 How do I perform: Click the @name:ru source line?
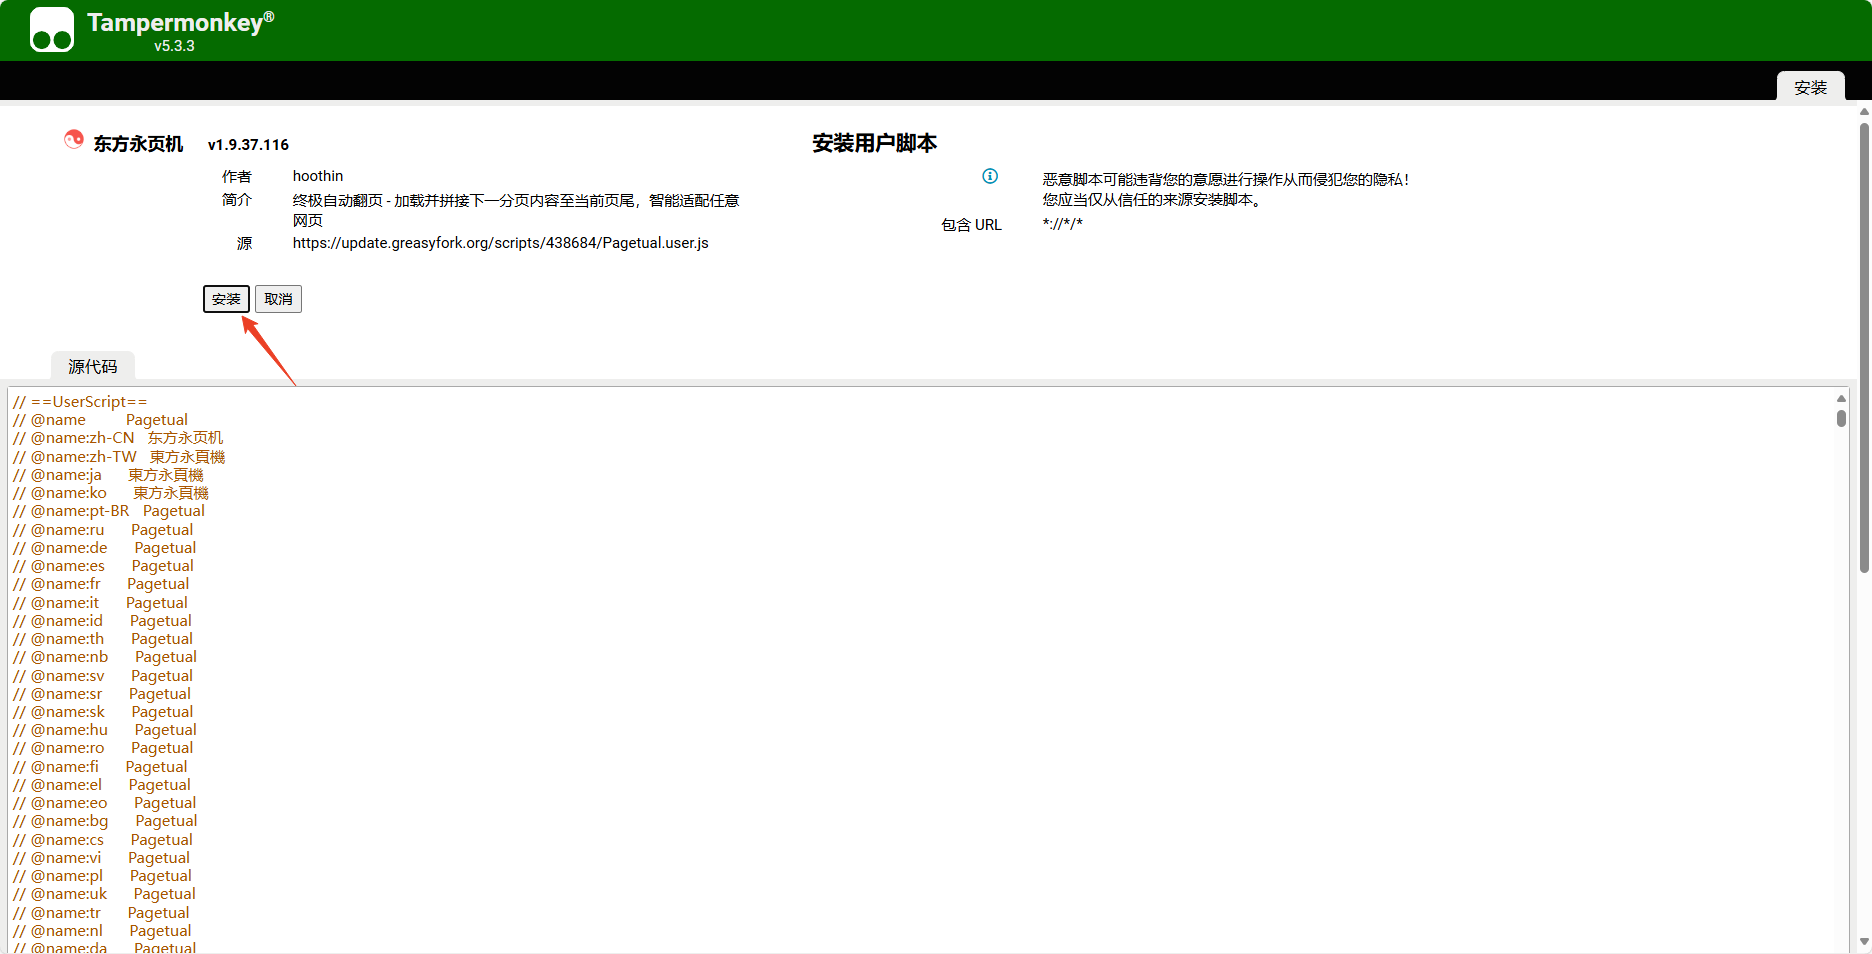(x=103, y=530)
